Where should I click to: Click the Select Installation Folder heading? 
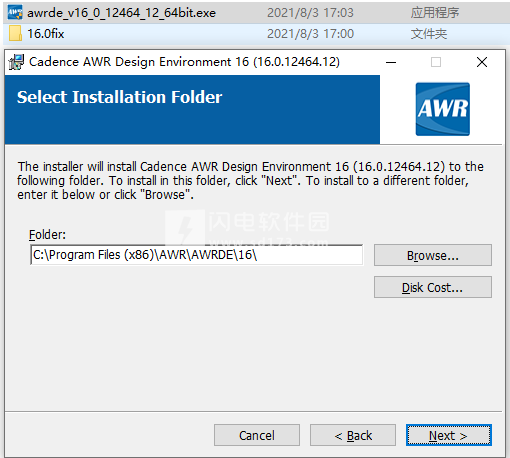coord(119,97)
